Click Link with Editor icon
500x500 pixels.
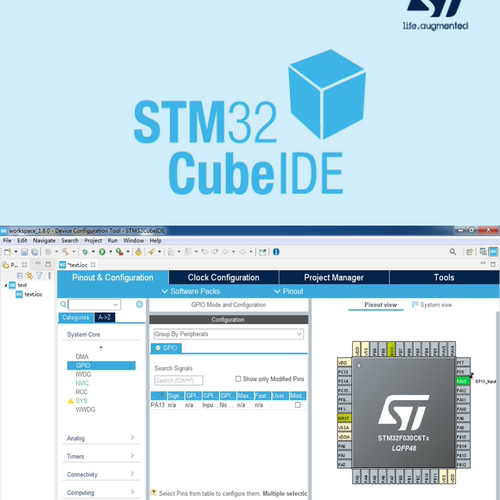(30, 276)
